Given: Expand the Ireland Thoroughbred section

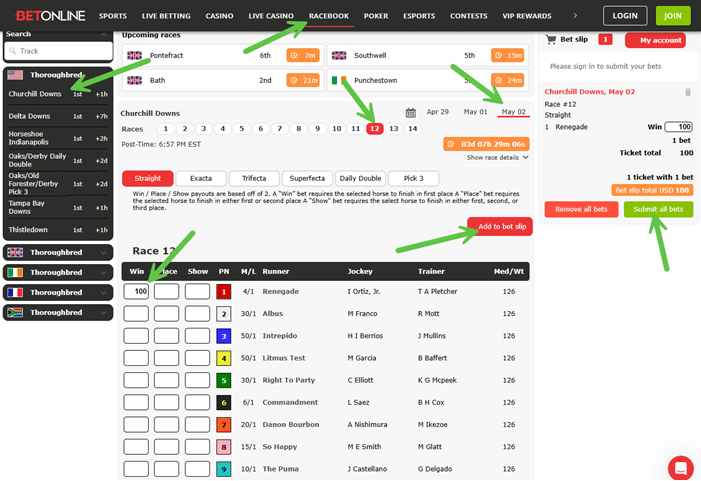Looking at the screenshot, I should [x=58, y=273].
